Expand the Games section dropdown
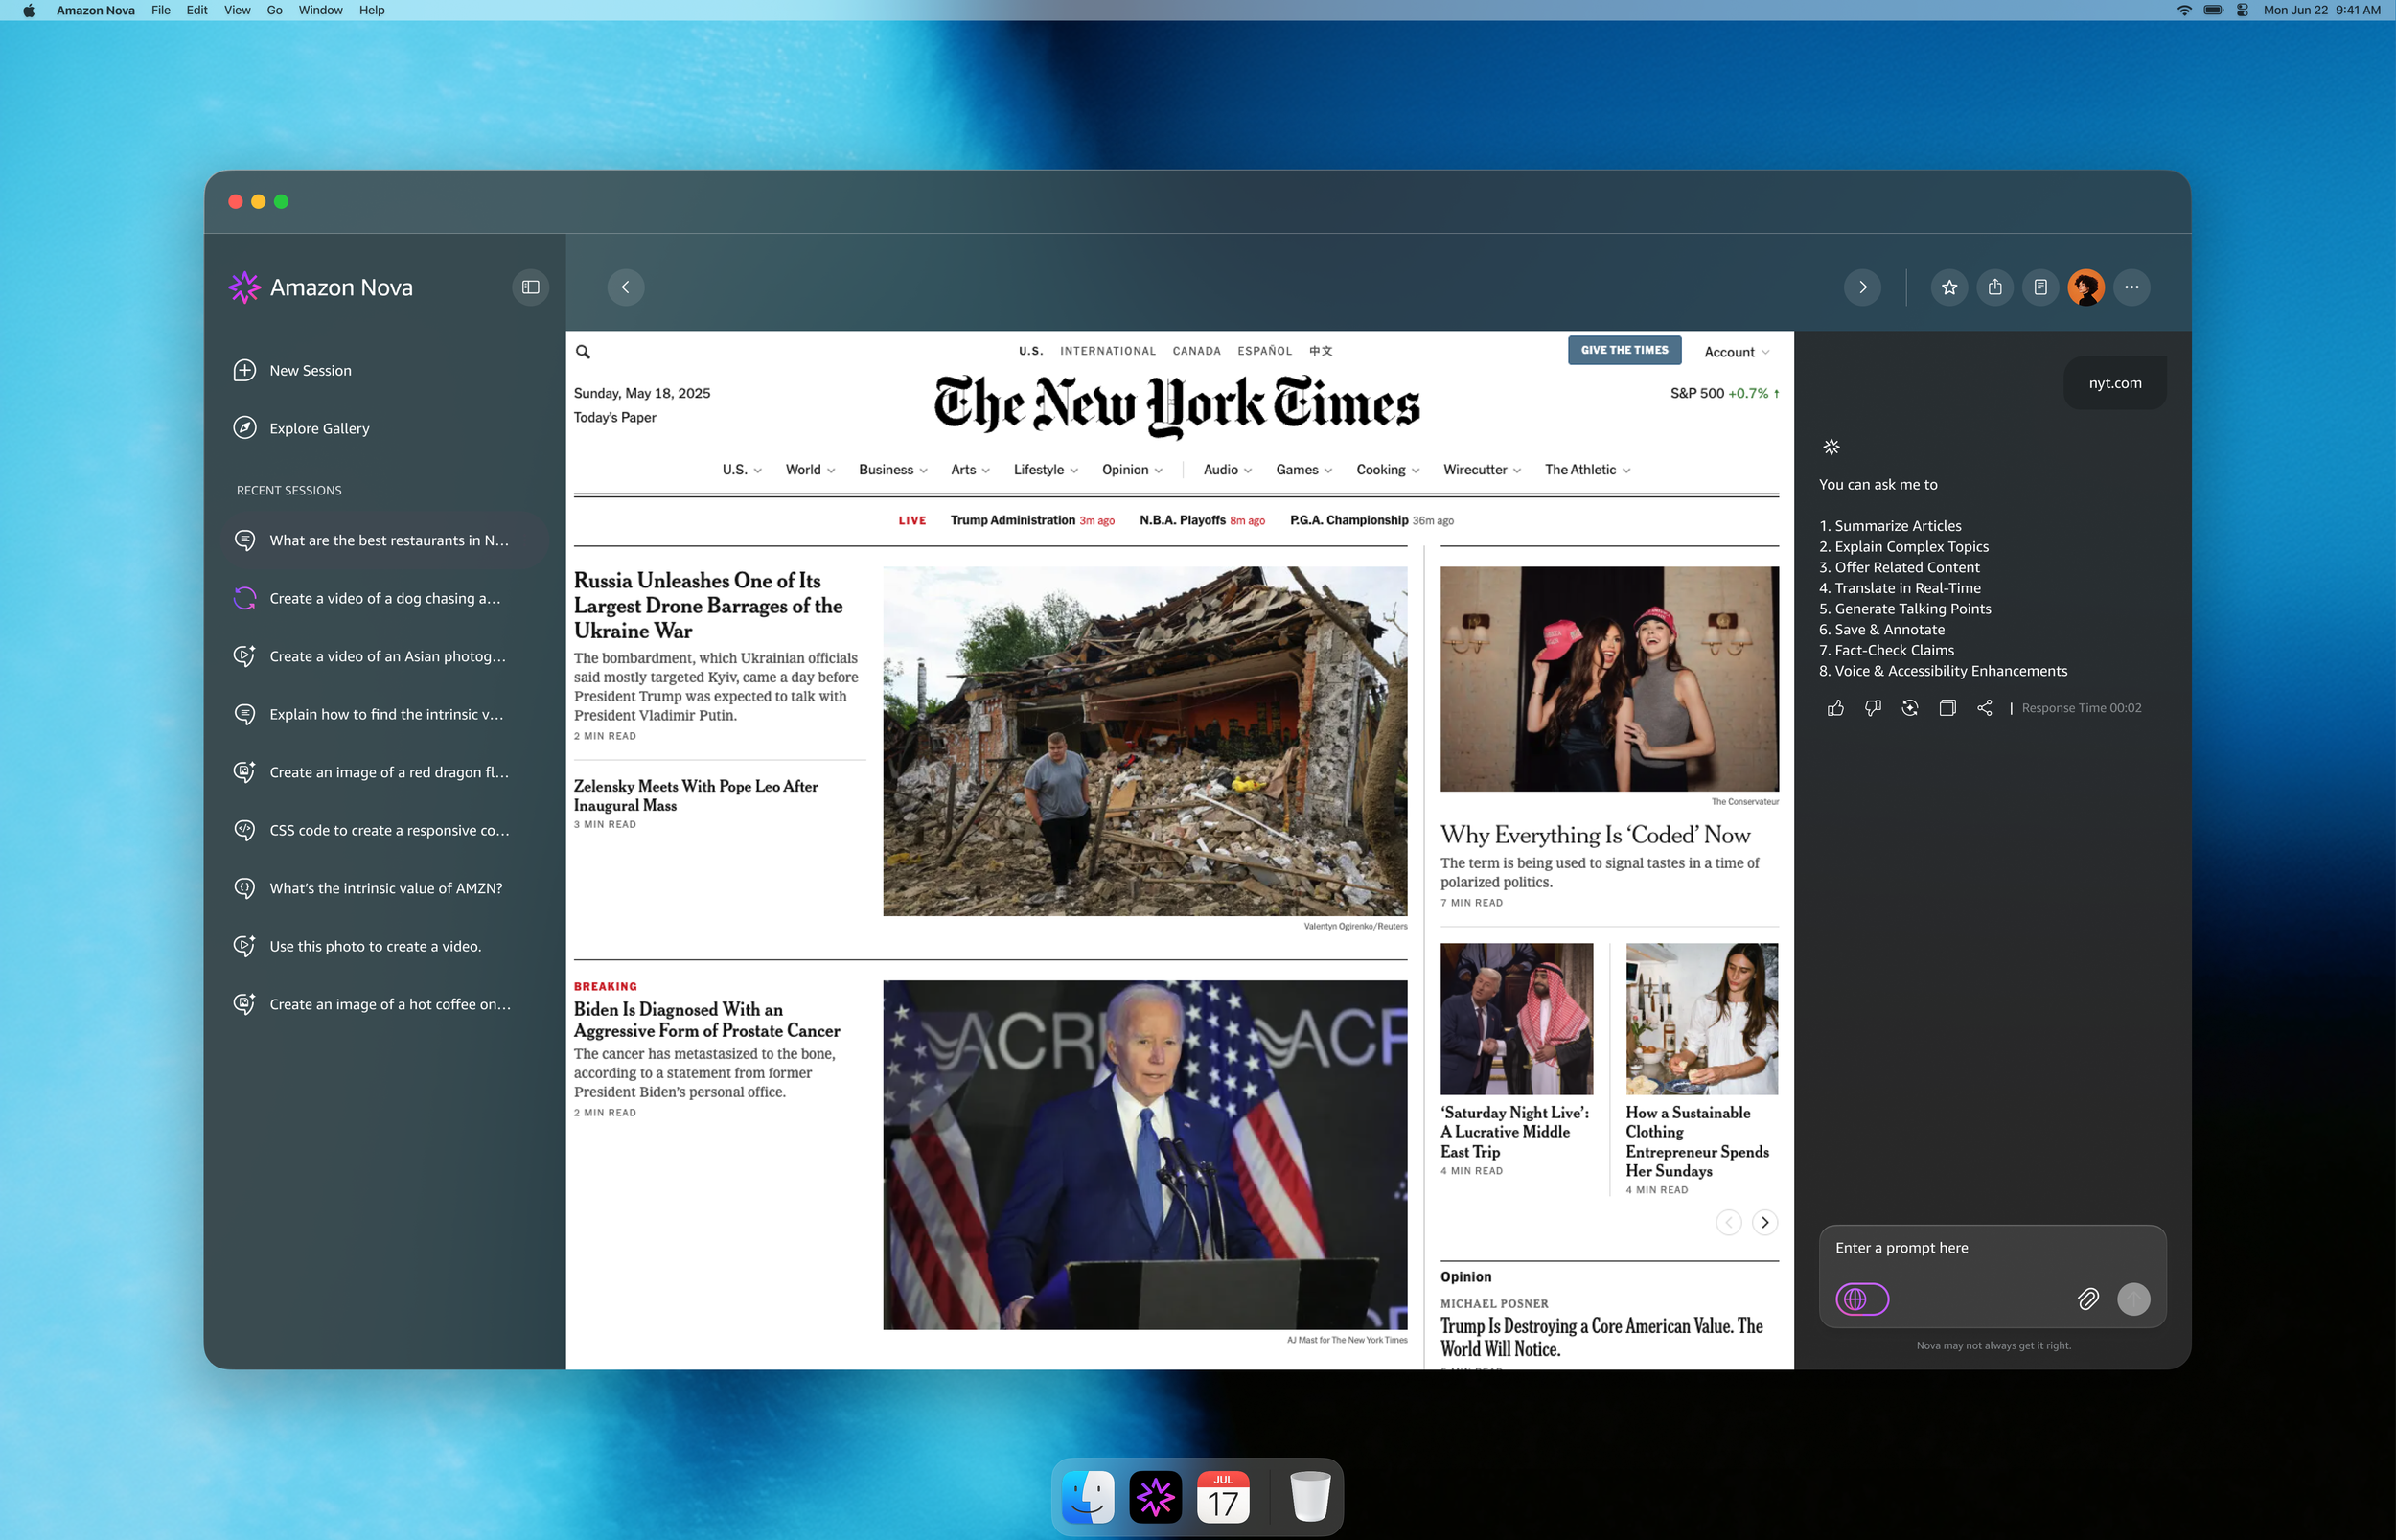The image size is (2396, 1540). (x=1304, y=470)
